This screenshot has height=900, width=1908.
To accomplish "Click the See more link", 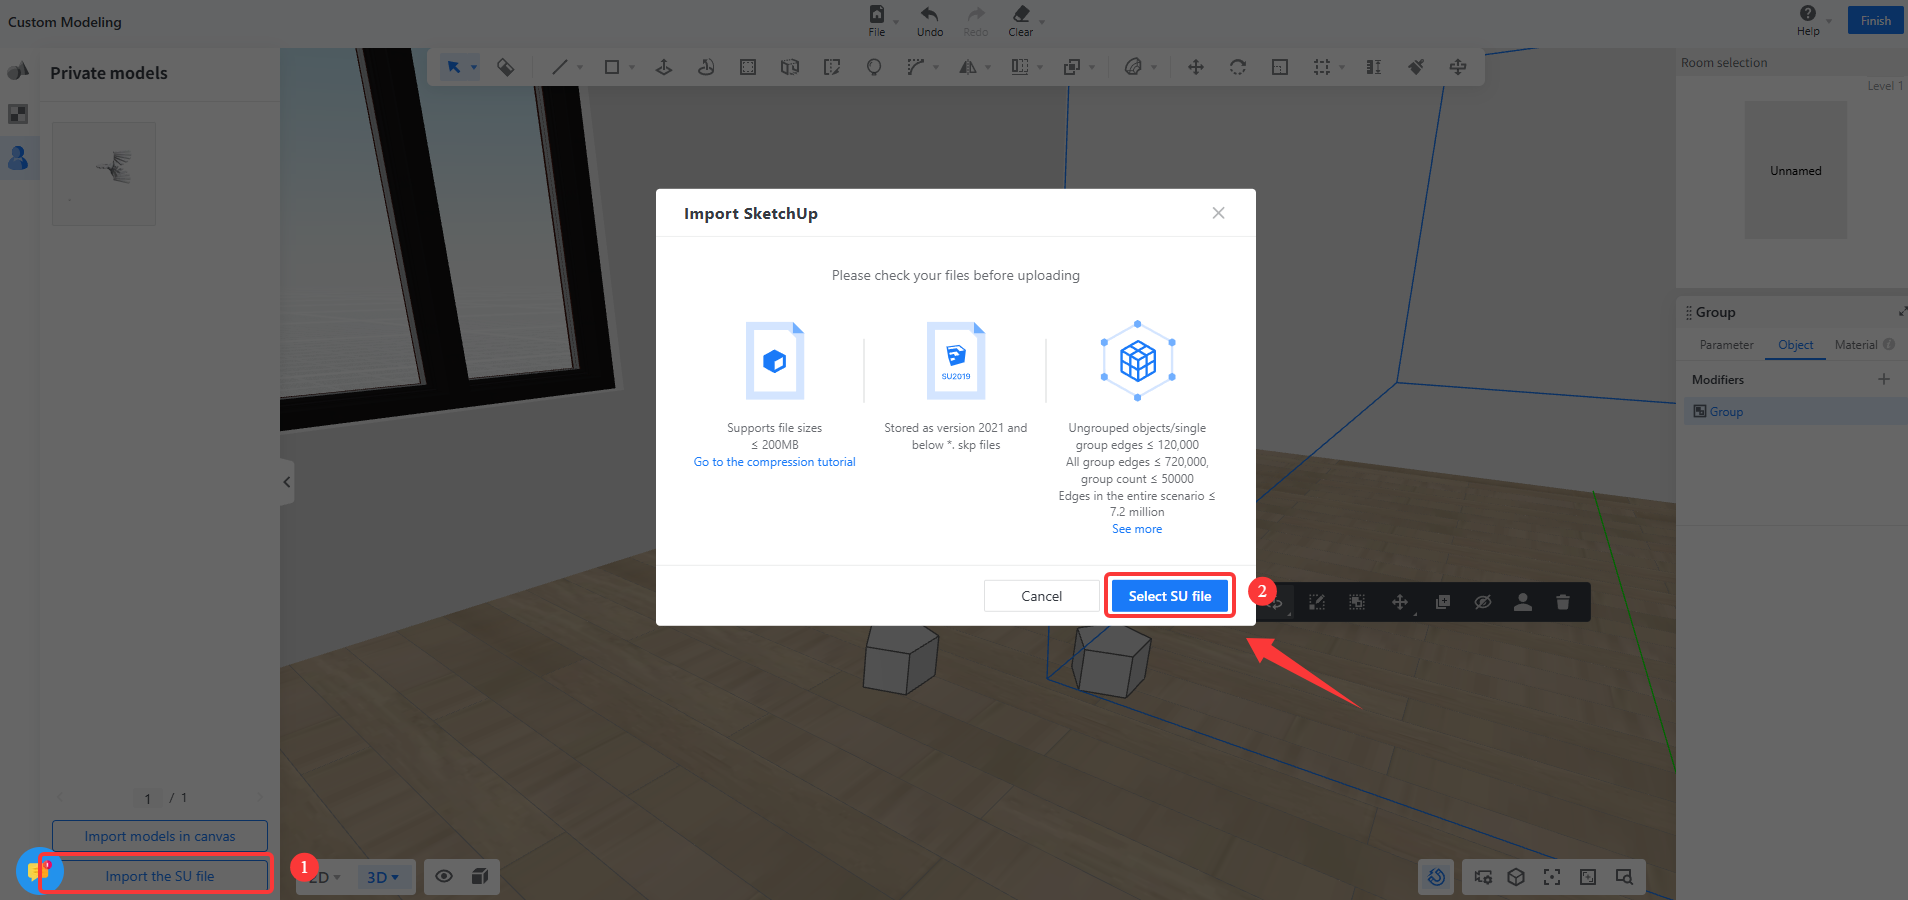I will coord(1137,529).
